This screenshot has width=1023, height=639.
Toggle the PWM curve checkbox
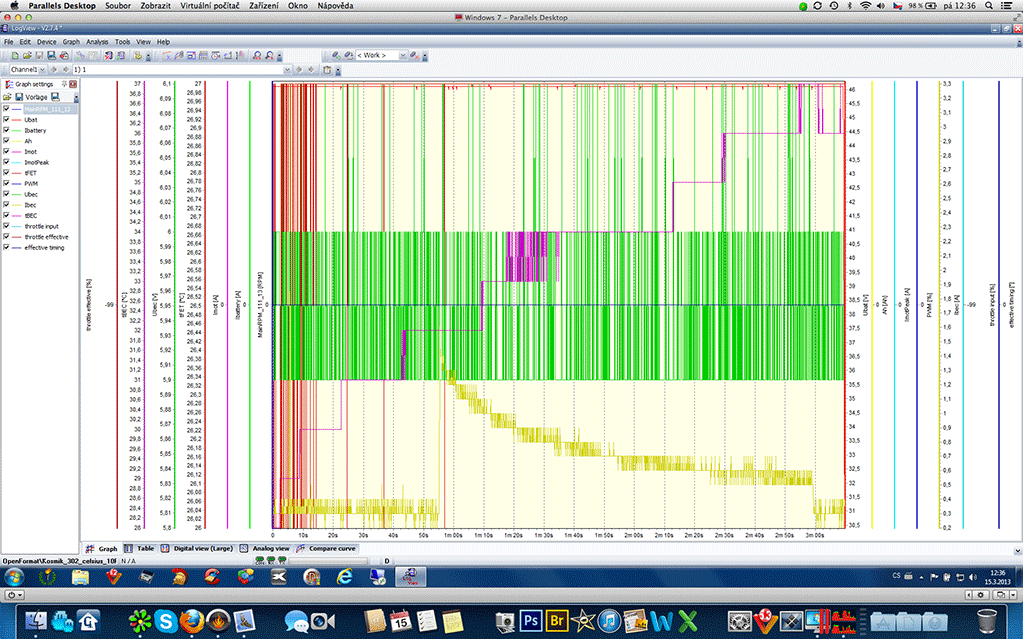[8, 183]
